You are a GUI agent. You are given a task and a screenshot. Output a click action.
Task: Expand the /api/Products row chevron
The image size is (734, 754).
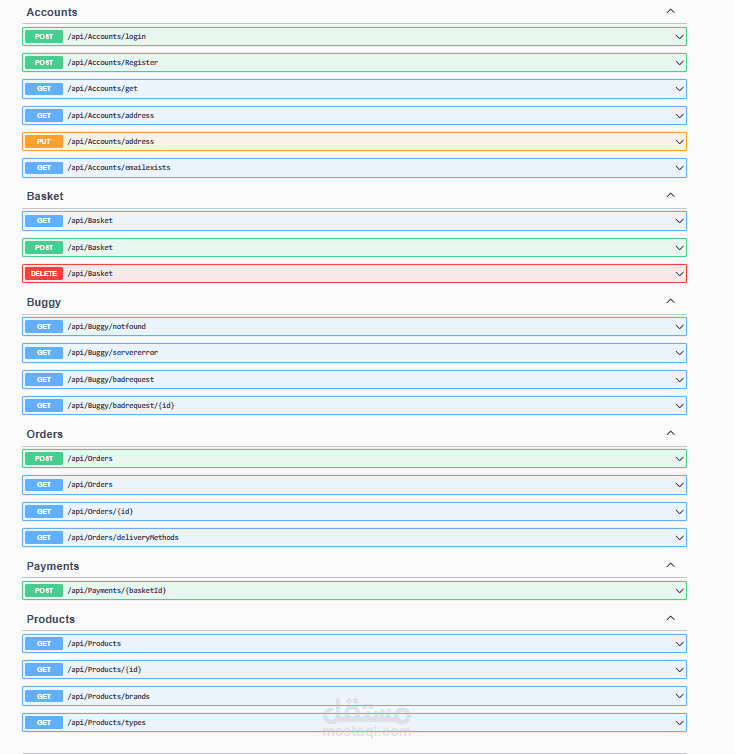click(x=679, y=643)
